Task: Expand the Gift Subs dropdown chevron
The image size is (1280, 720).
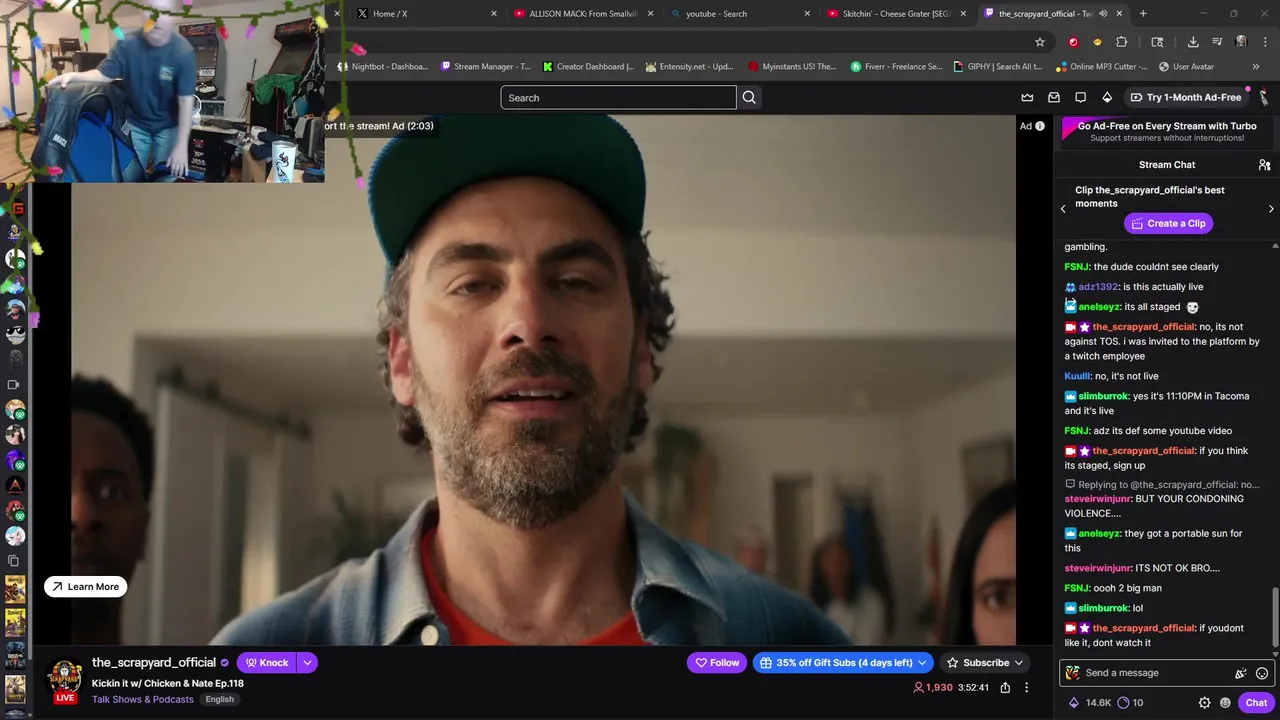Action: coord(922,662)
